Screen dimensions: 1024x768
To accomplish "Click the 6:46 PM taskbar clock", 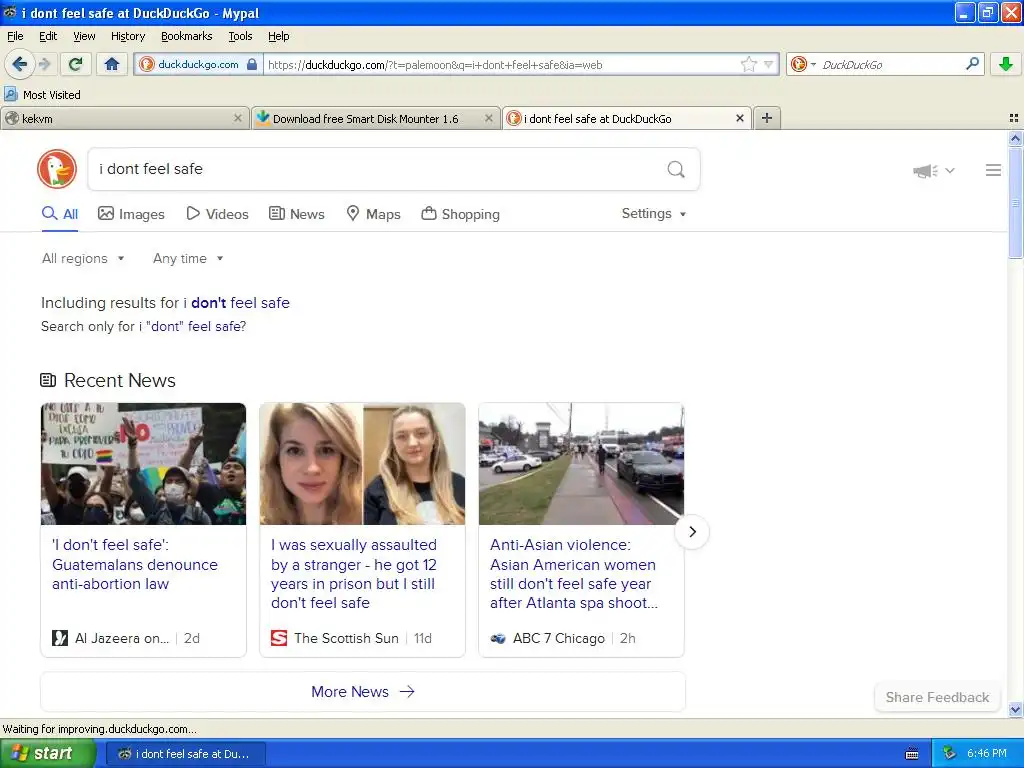I will [x=986, y=754].
